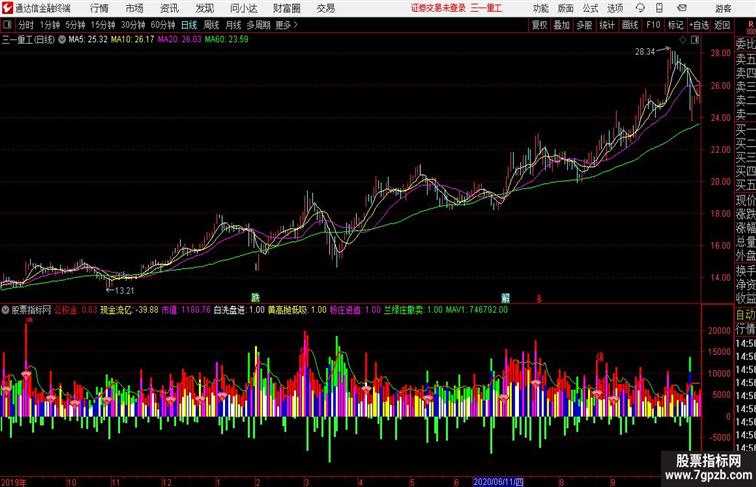Click the diamond icon above the price chart

coord(683,40)
